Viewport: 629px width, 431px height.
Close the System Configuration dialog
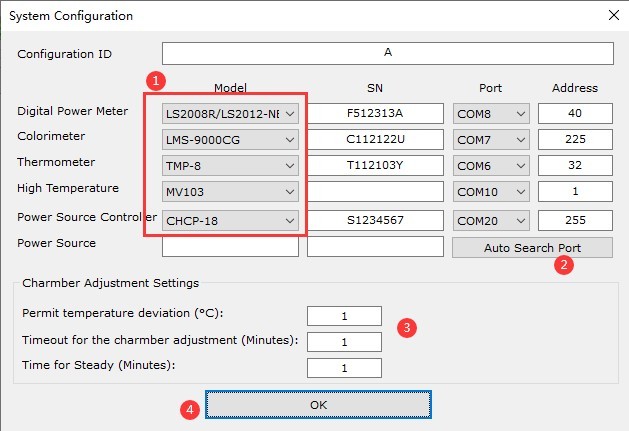pos(614,15)
